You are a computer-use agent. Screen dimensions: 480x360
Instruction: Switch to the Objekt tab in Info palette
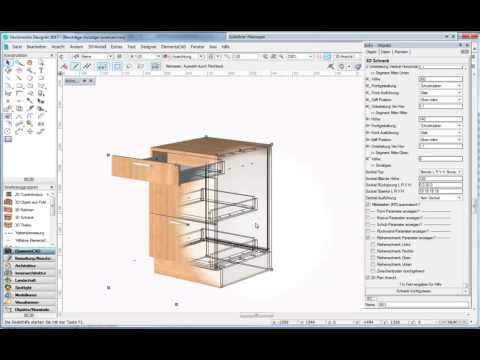click(371, 52)
